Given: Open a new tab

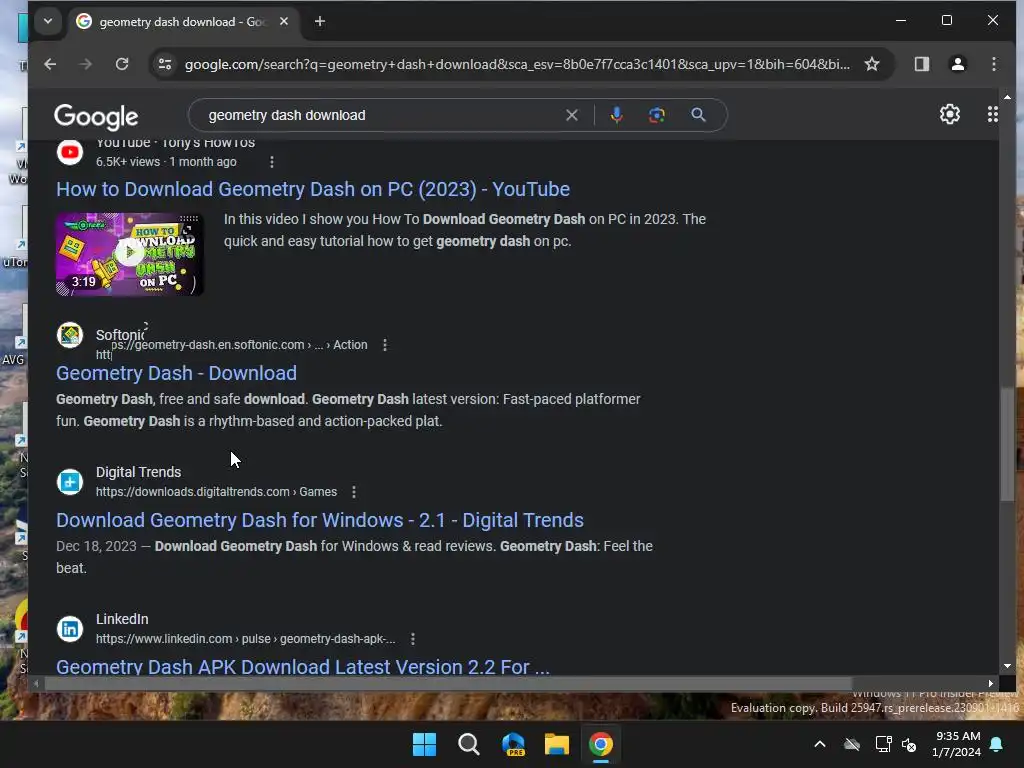Looking at the screenshot, I should (319, 21).
